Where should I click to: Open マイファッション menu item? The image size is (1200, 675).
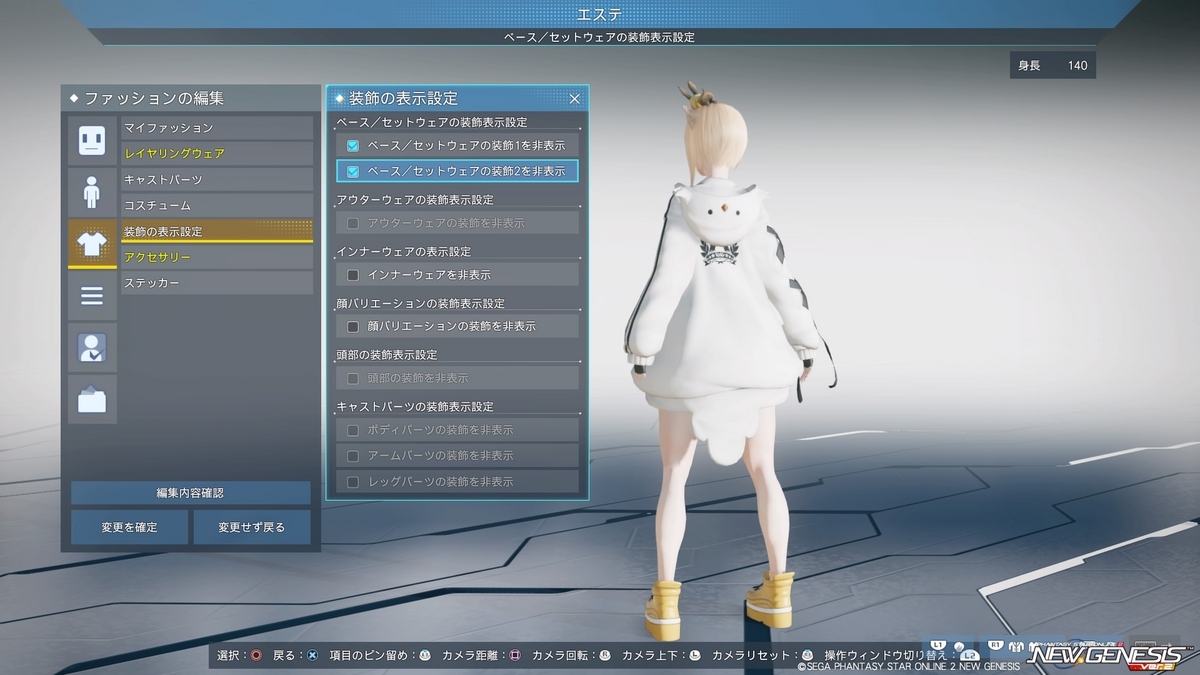217,128
